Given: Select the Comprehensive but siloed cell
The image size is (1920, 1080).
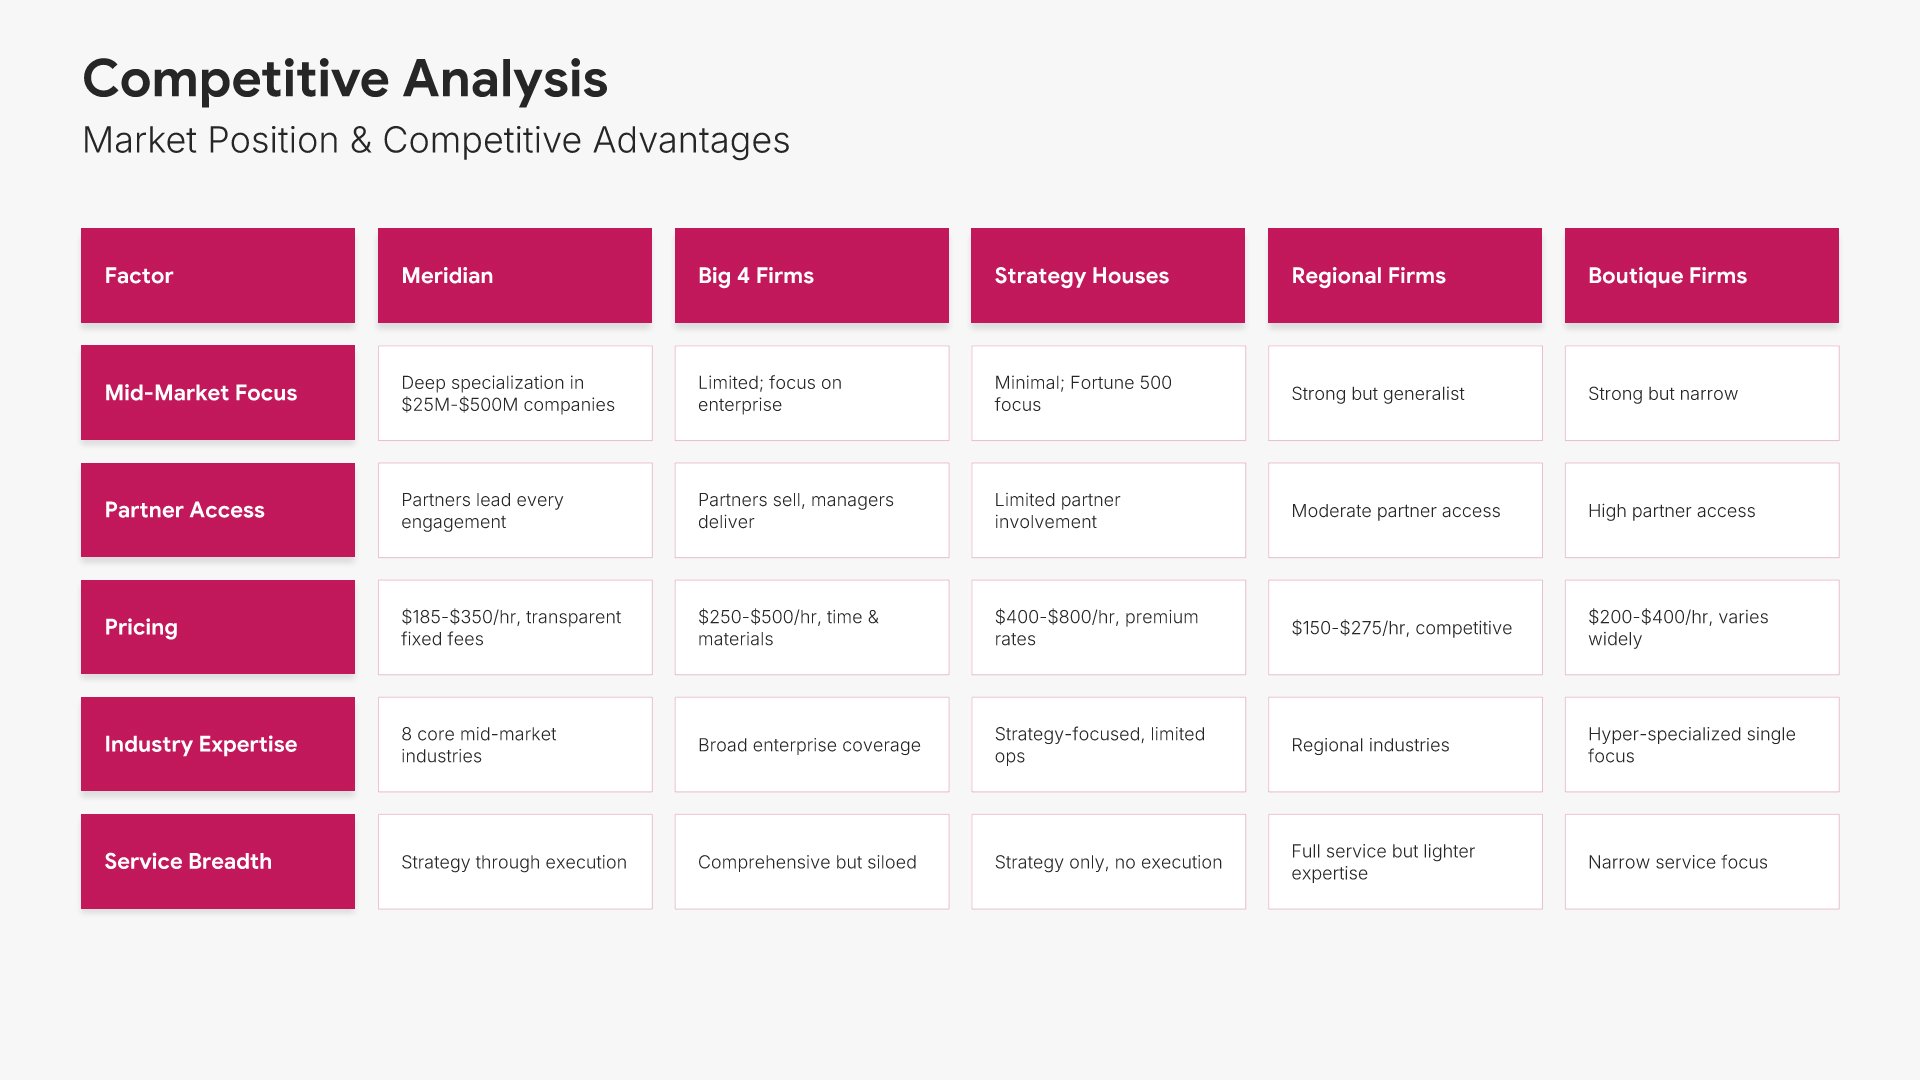Looking at the screenshot, I should coord(811,861).
